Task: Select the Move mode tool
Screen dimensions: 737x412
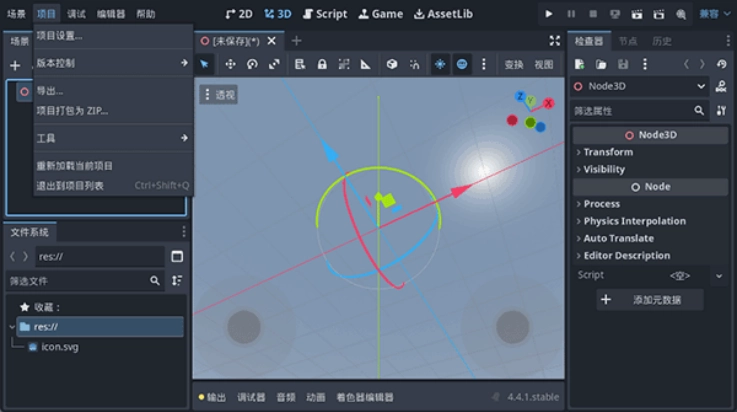Action: [x=230, y=64]
